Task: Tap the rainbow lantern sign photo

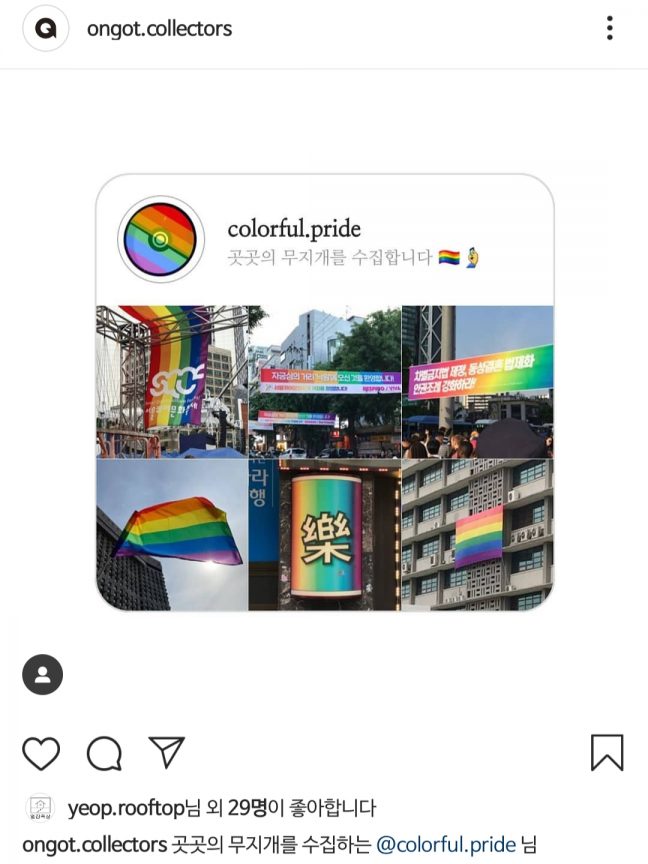Action: (x=325, y=535)
